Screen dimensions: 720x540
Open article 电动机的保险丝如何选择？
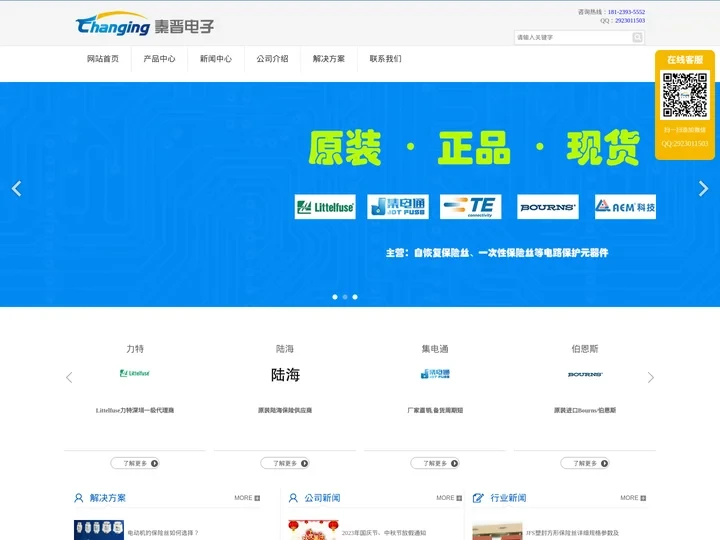coord(163,533)
